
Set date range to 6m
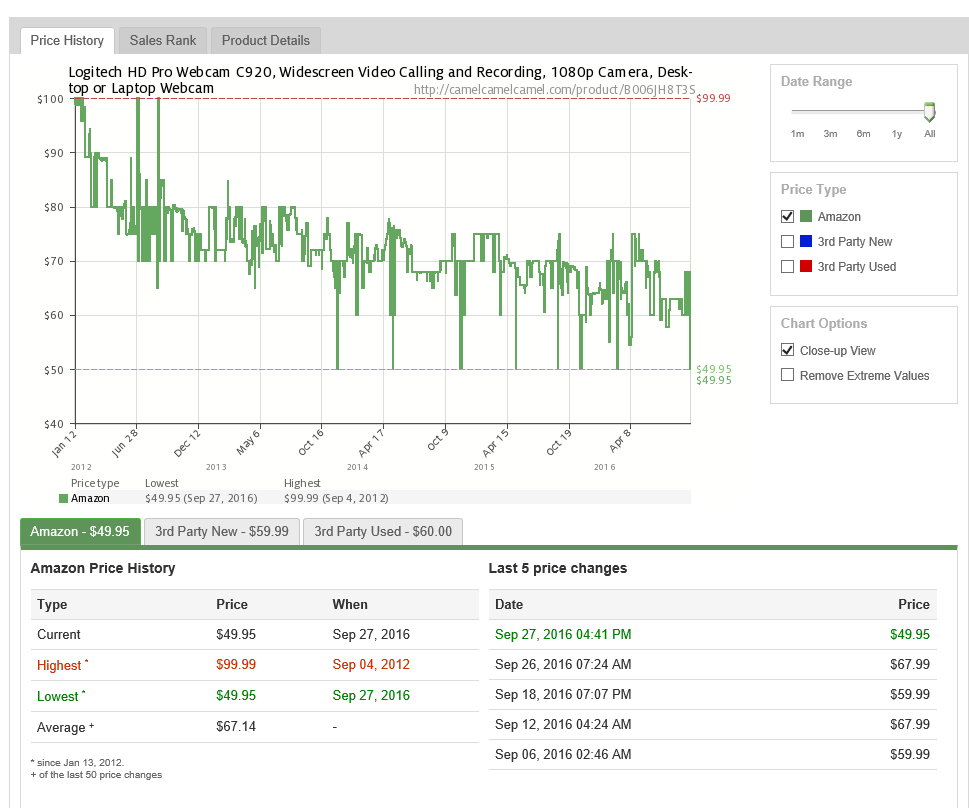coord(863,133)
